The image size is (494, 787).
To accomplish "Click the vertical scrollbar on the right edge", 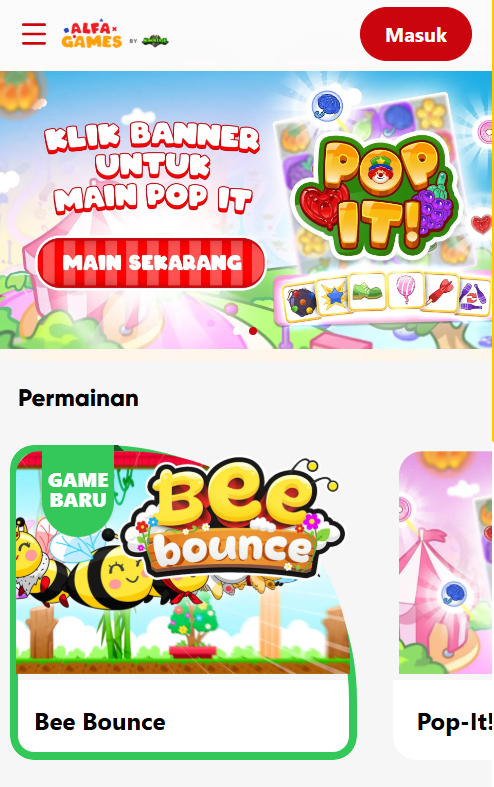I will [x=493, y=221].
